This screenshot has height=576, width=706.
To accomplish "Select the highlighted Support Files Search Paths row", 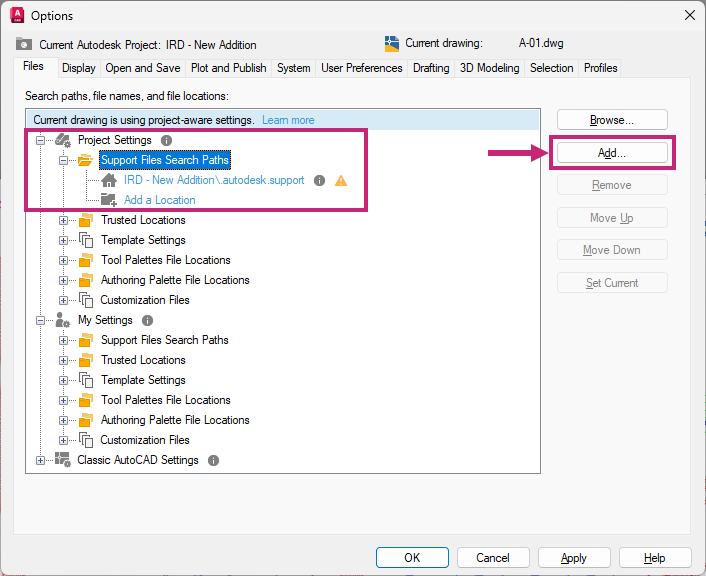I will coord(165,160).
